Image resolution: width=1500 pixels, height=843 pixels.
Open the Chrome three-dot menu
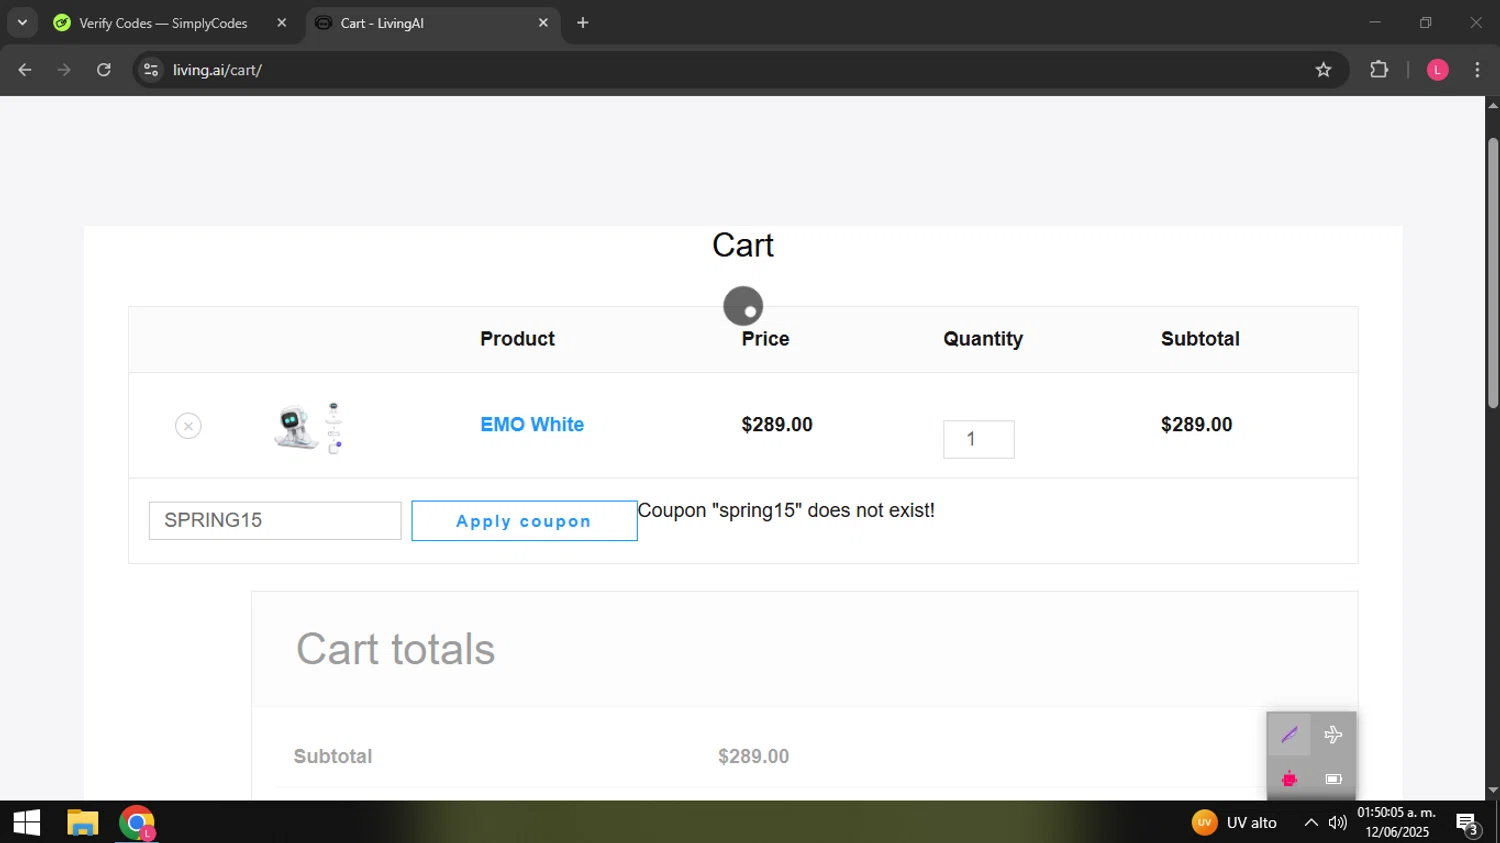[1478, 70]
